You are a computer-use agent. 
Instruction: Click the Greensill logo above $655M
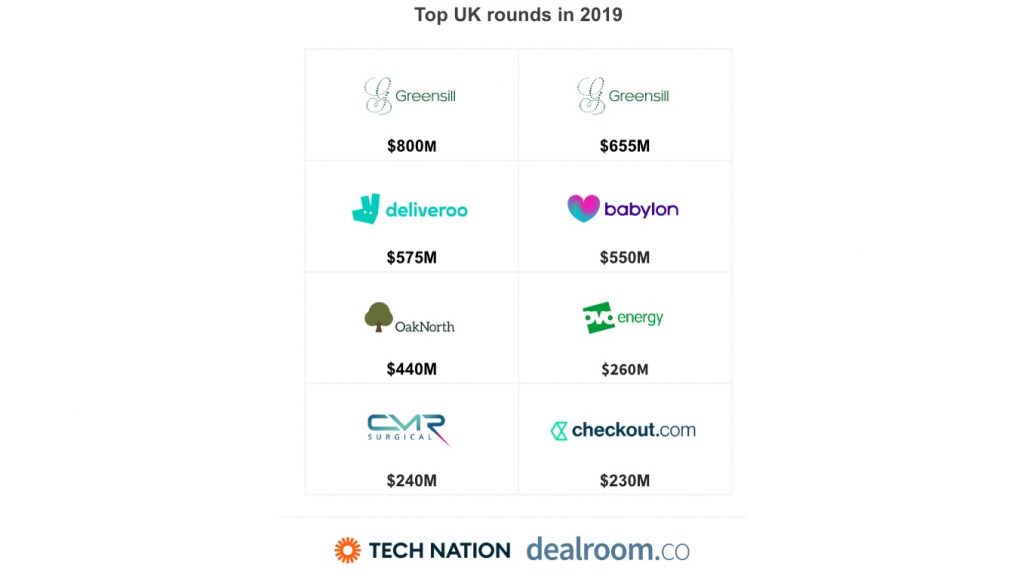(x=623, y=96)
